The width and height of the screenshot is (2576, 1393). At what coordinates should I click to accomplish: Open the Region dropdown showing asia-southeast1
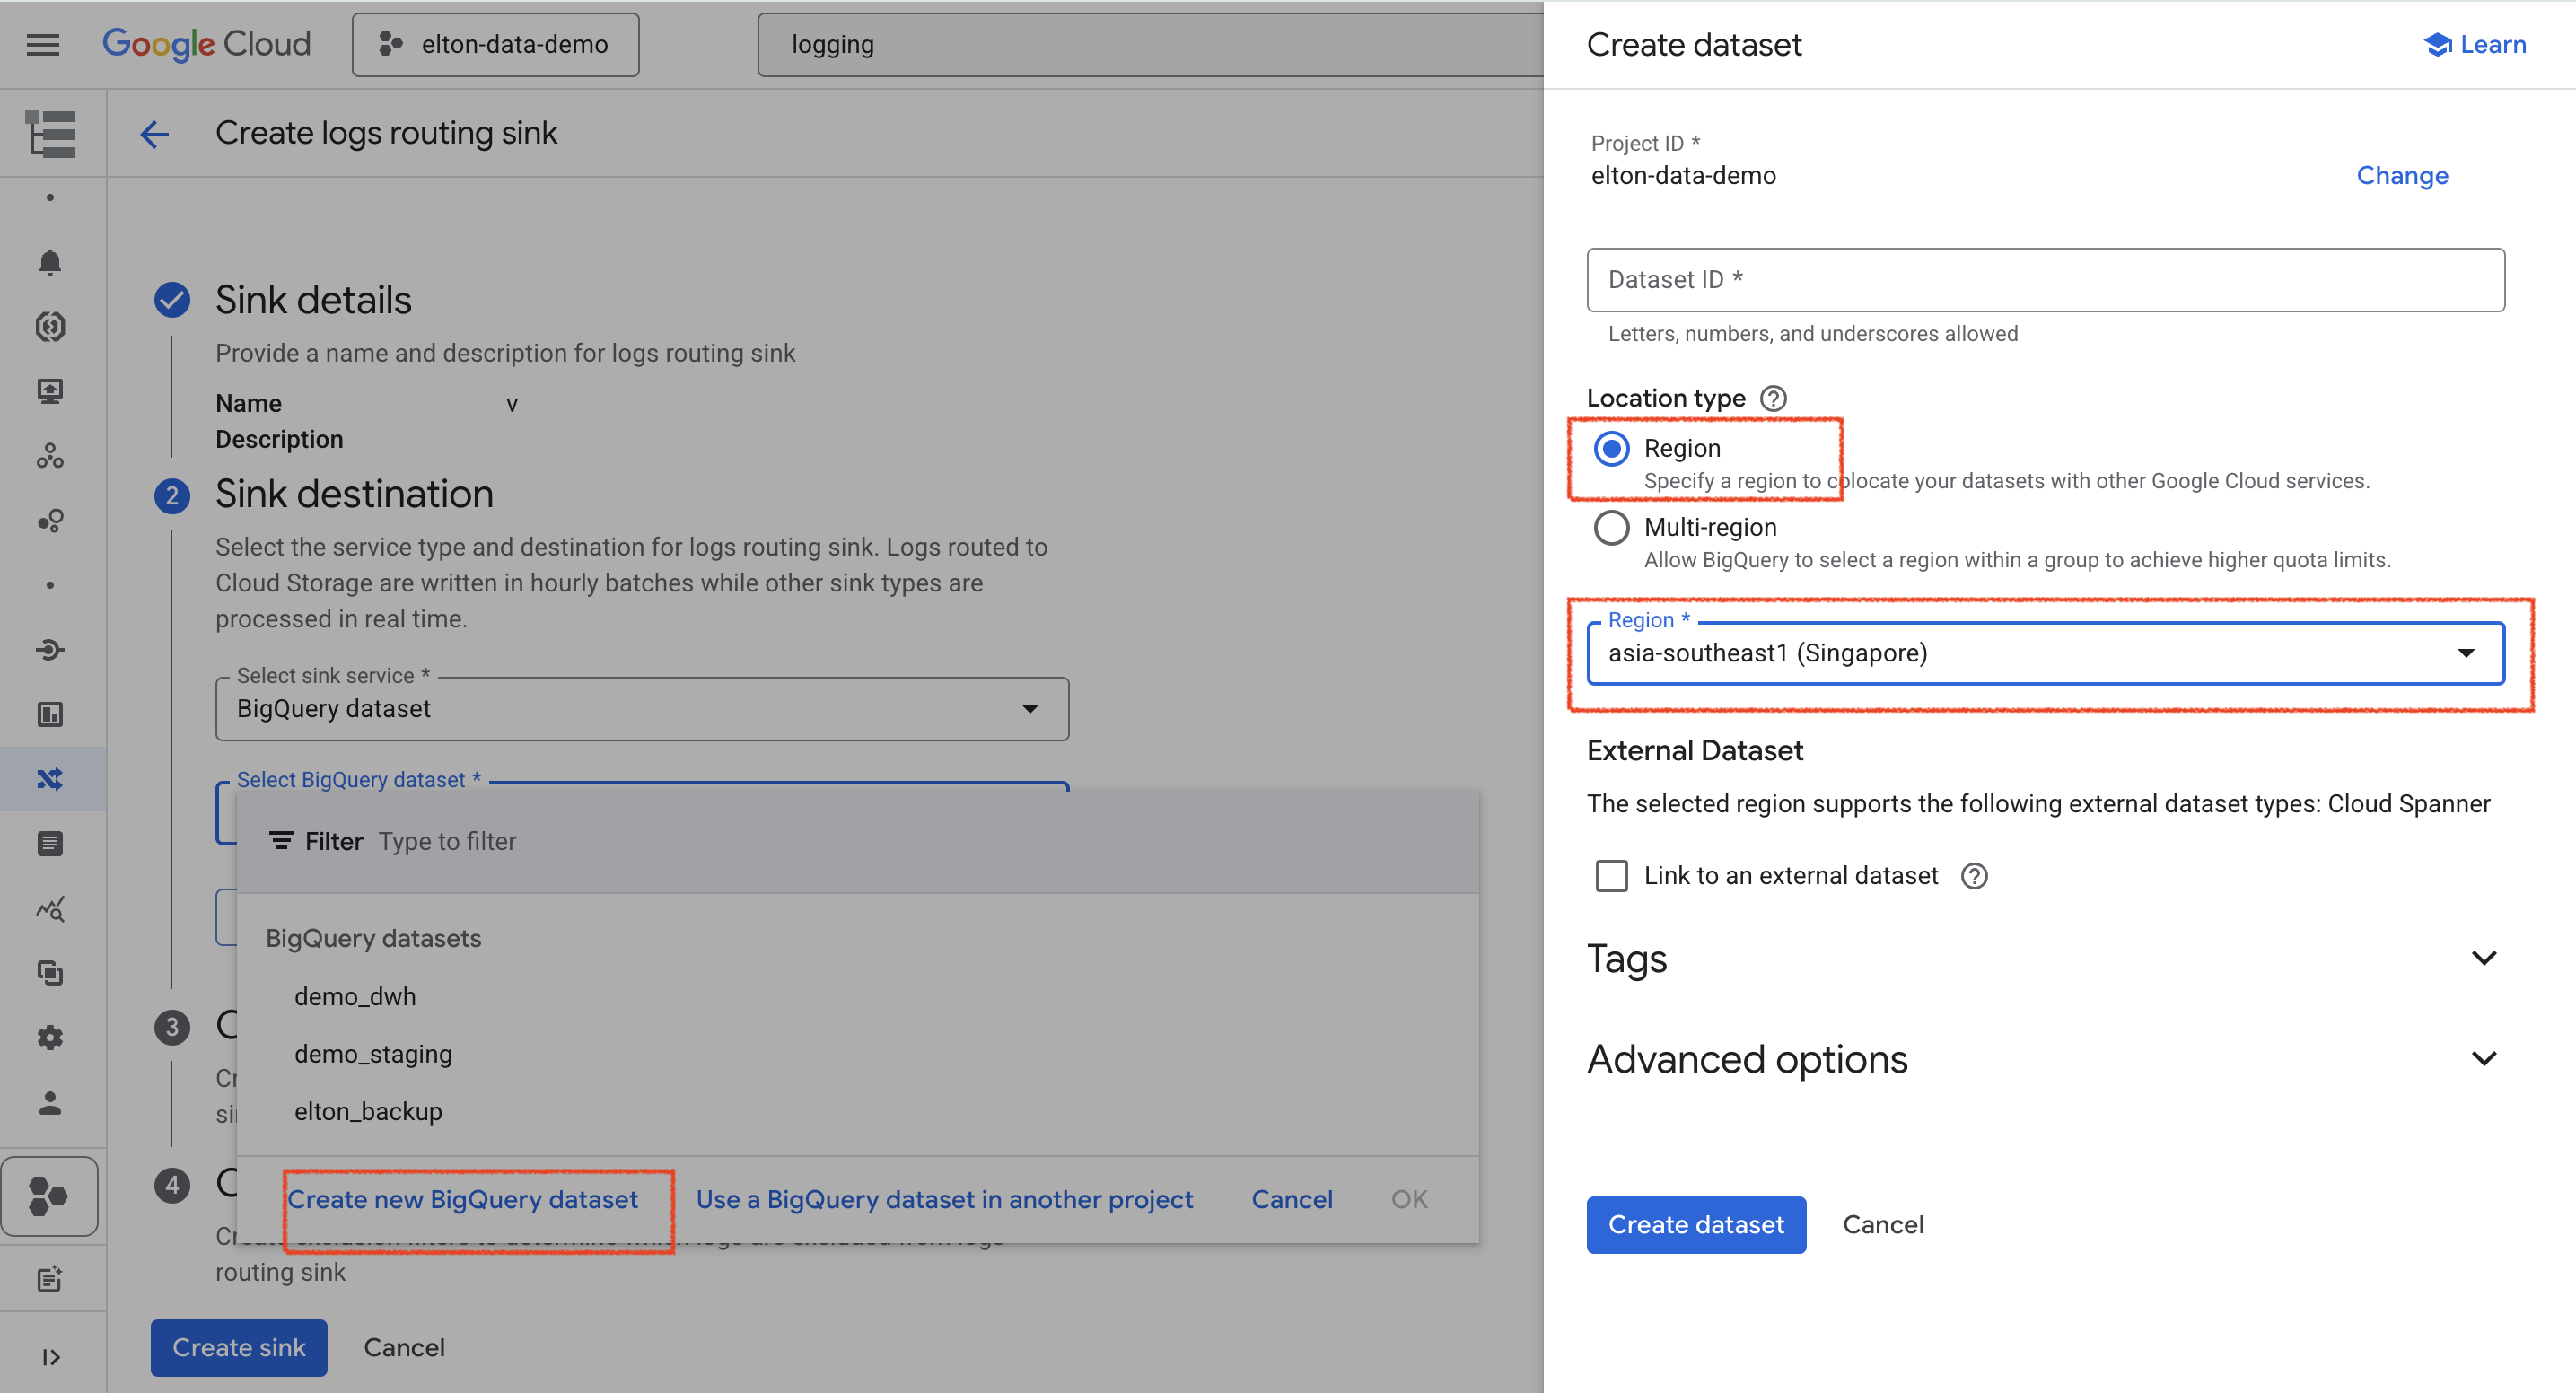coord(2045,653)
